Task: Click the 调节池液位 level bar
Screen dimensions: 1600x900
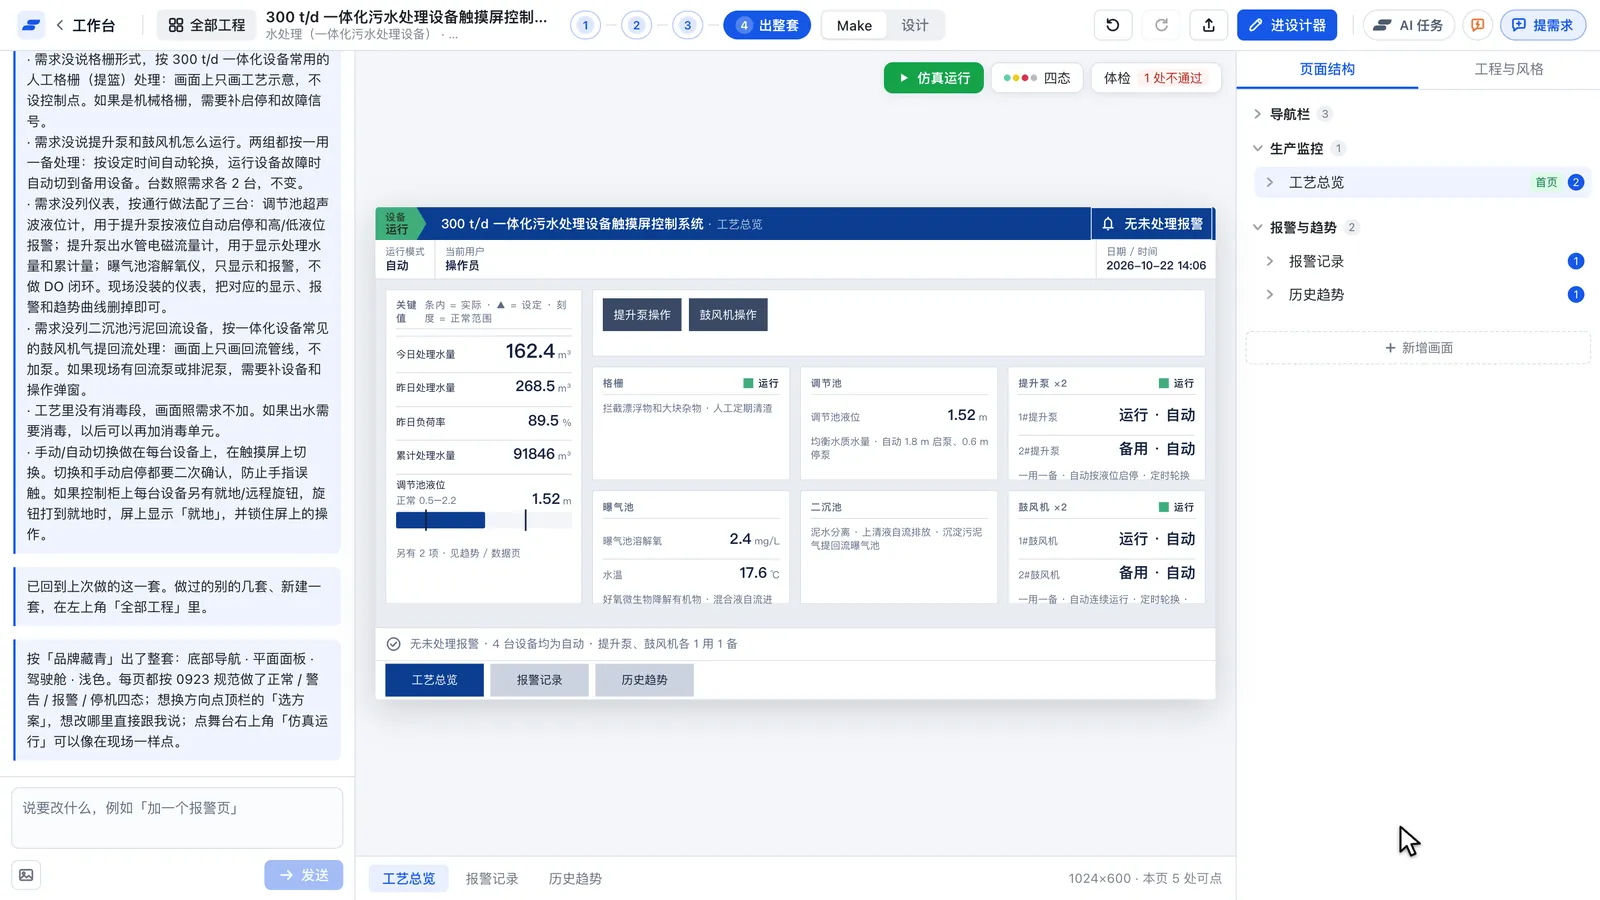Action: (484, 520)
